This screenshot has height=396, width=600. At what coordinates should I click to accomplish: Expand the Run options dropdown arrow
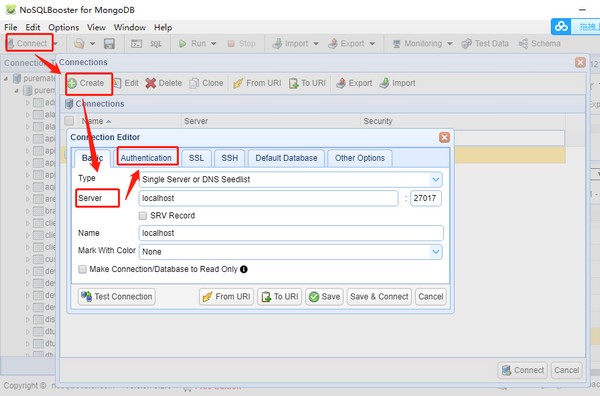214,44
